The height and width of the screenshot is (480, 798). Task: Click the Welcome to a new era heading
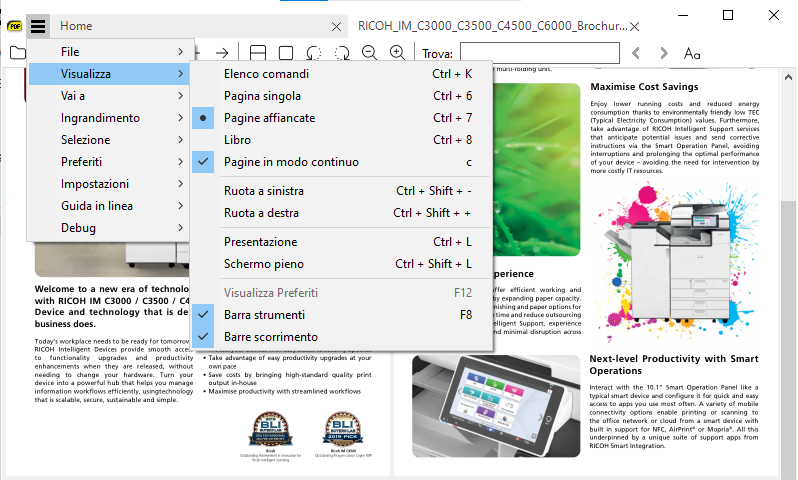coord(112,306)
